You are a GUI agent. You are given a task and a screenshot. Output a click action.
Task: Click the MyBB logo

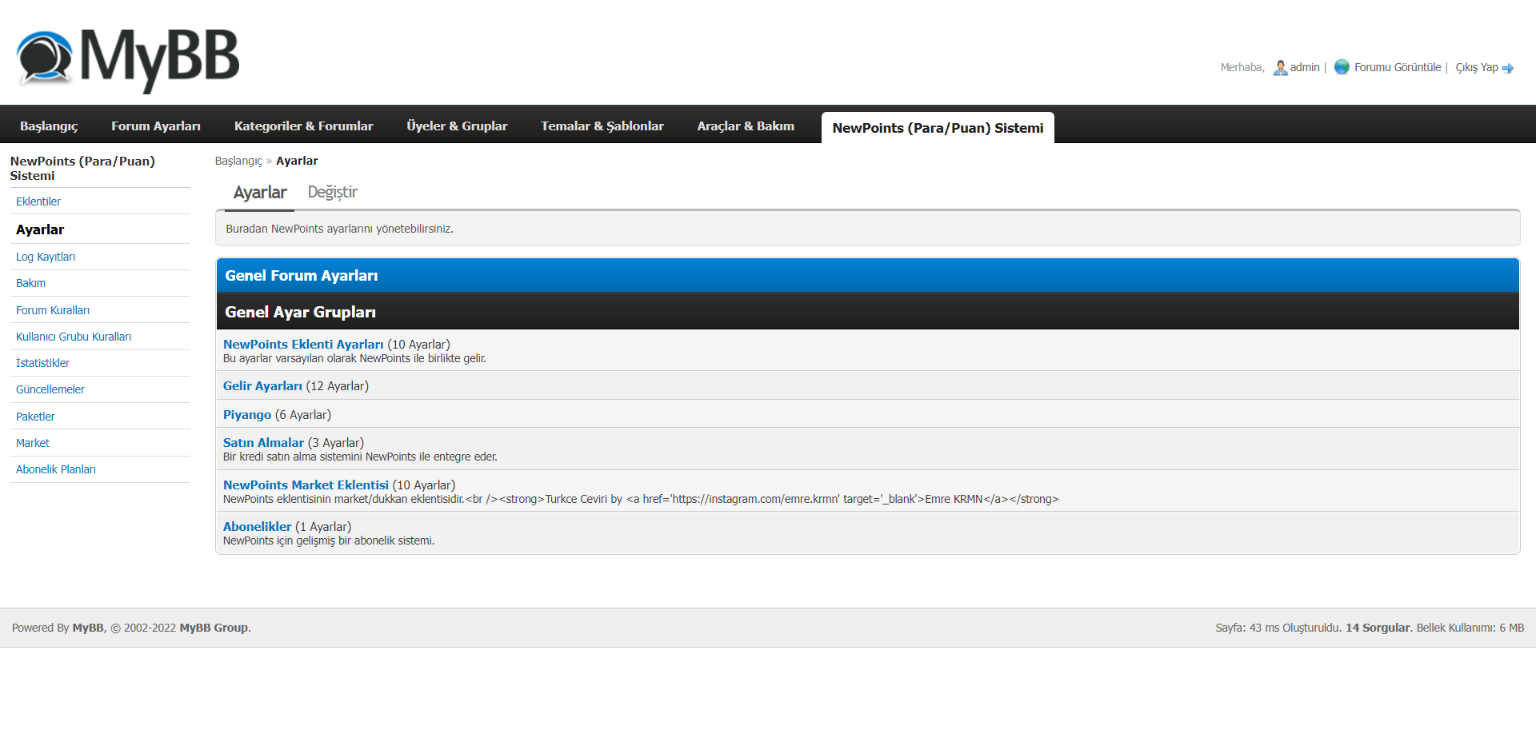(x=128, y=60)
